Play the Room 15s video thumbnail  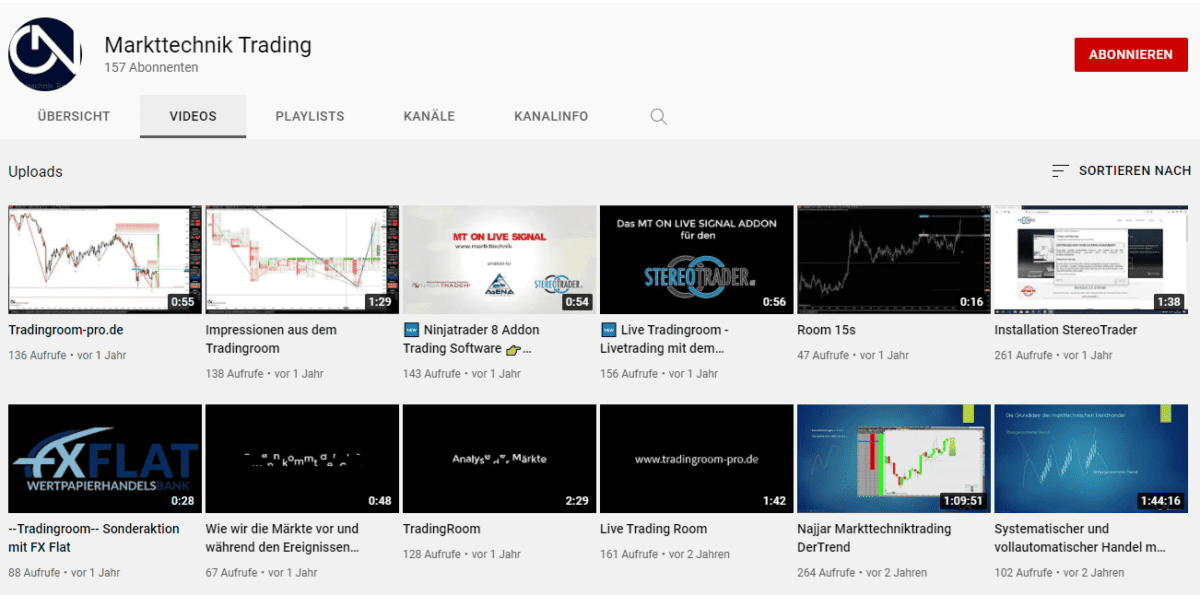893,258
